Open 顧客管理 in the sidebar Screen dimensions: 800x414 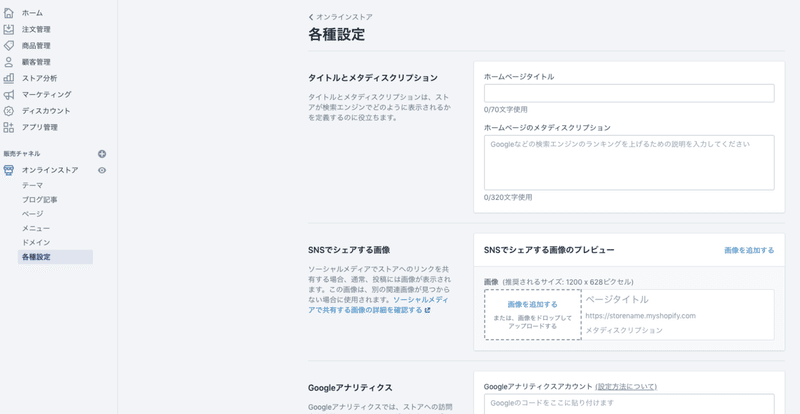pos(36,62)
